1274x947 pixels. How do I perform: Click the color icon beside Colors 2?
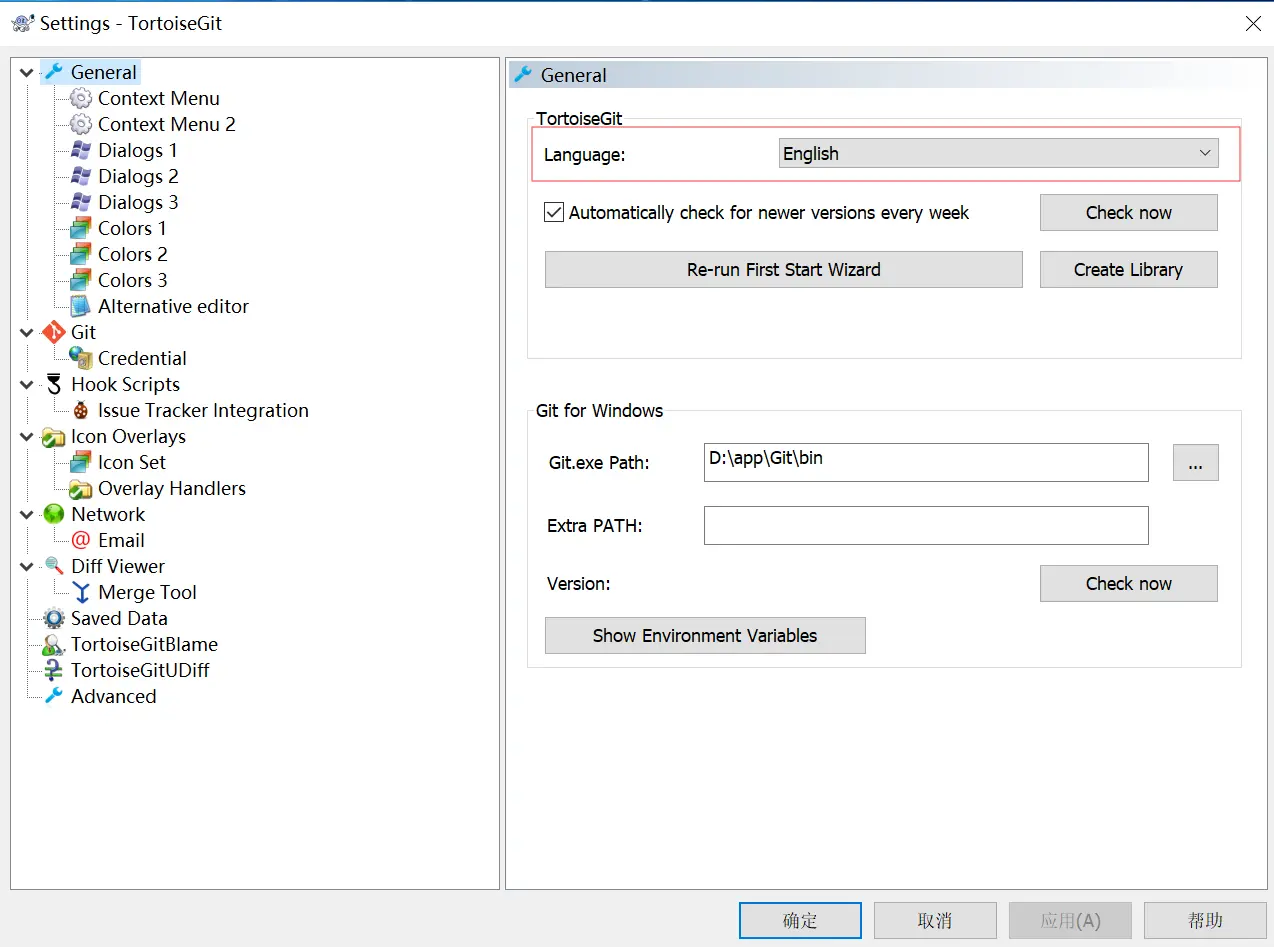tap(80, 254)
